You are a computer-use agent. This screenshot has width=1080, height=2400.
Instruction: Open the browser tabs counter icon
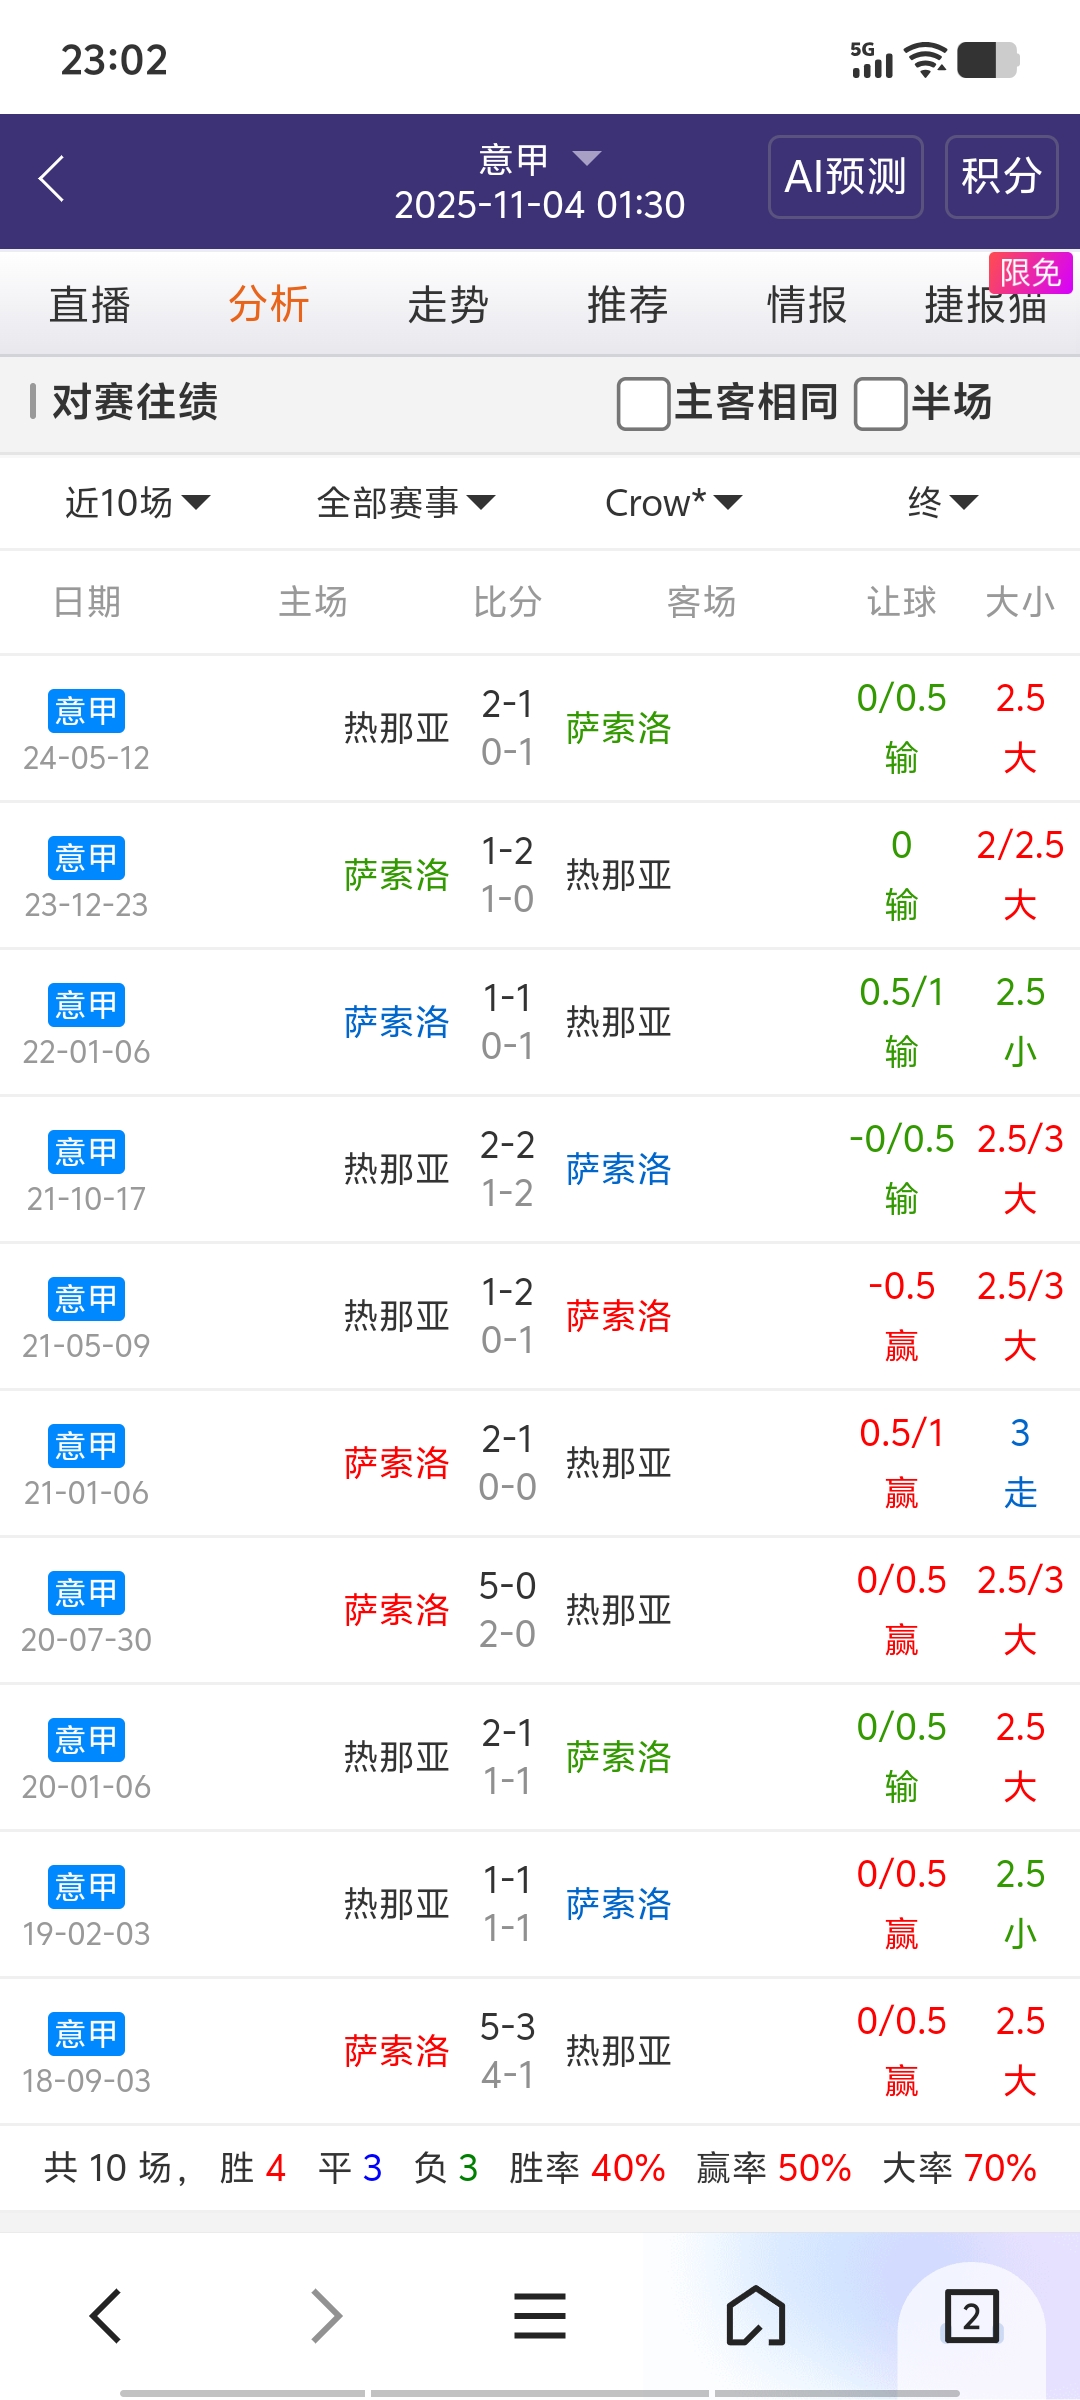(971, 2316)
